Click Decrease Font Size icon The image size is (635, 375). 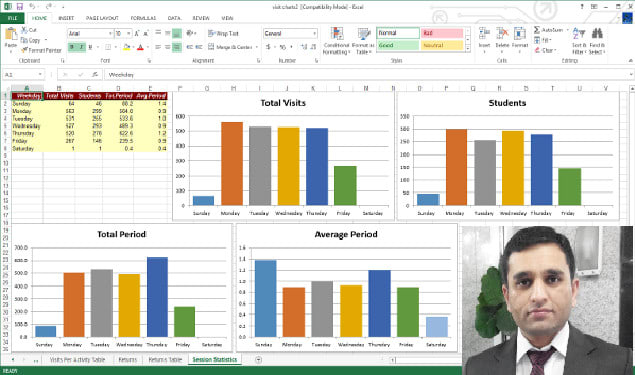point(145,33)
